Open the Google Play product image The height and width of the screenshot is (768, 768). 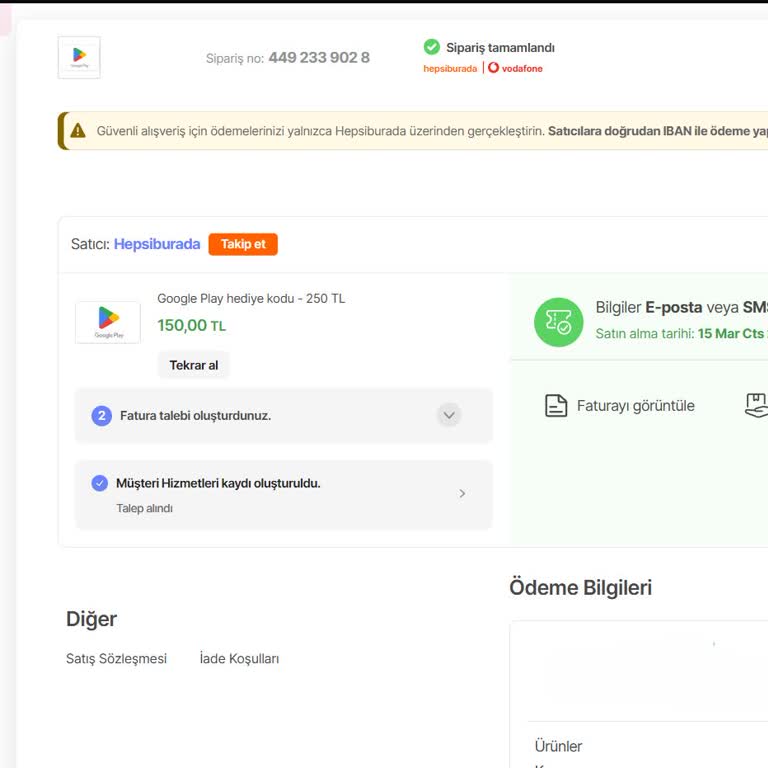[108, 322]
